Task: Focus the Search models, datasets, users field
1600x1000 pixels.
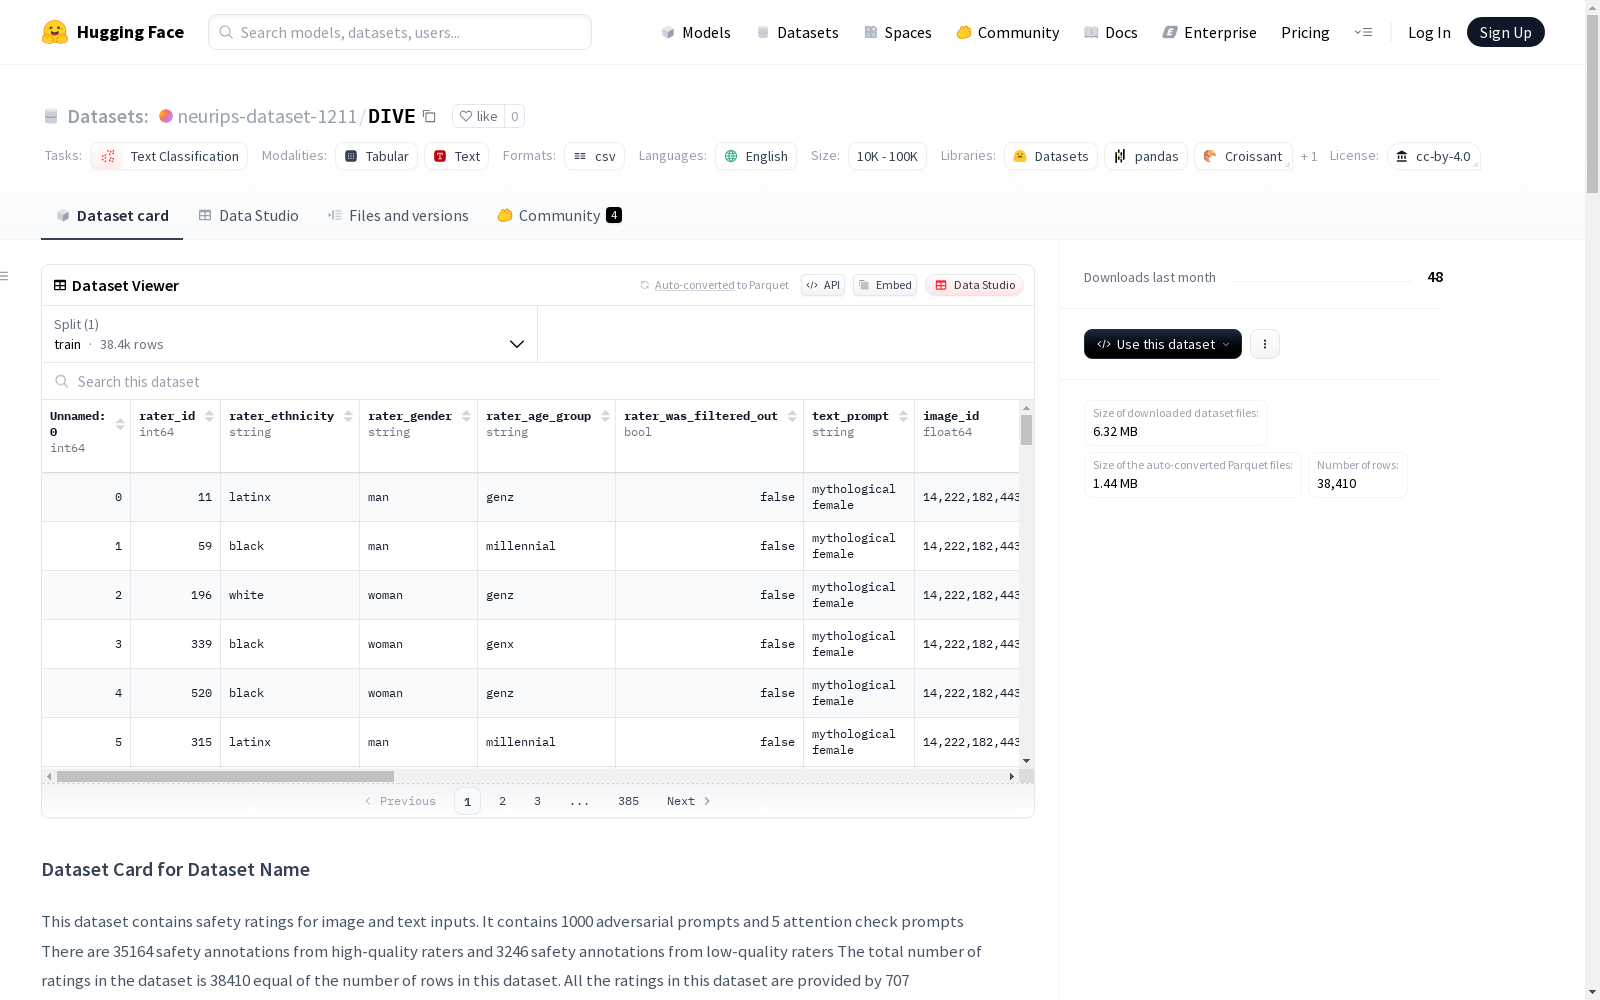Action: (400, 32)
